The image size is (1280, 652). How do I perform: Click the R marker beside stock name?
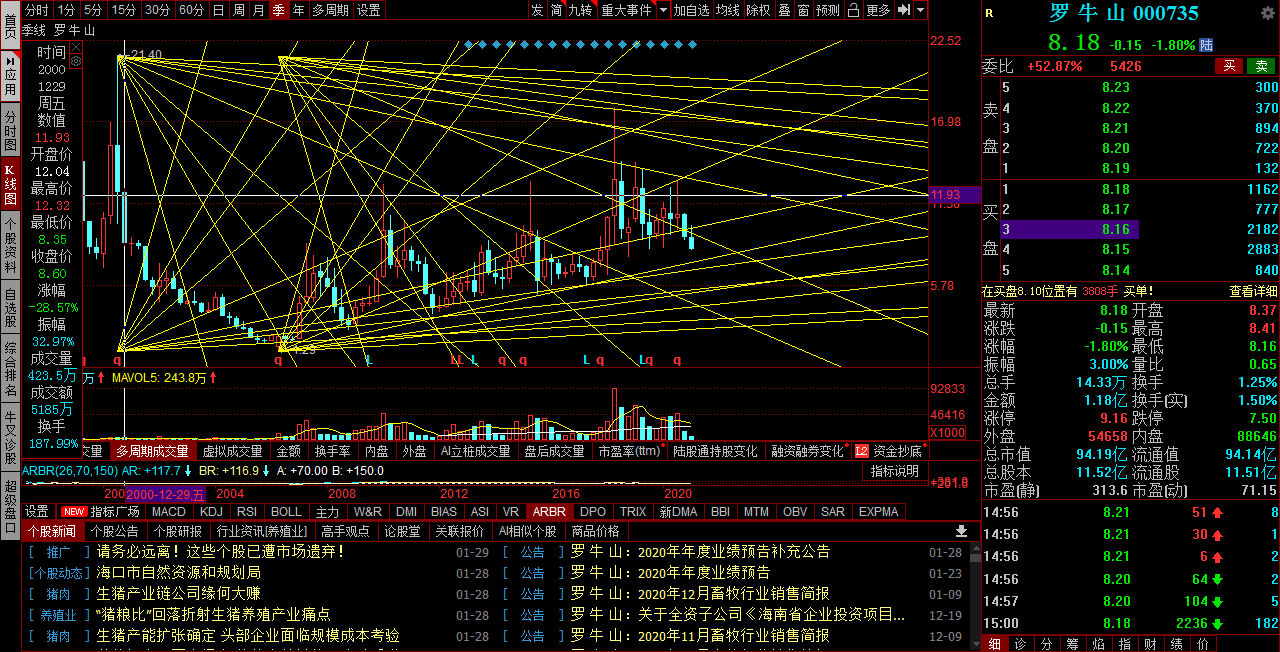989,13
